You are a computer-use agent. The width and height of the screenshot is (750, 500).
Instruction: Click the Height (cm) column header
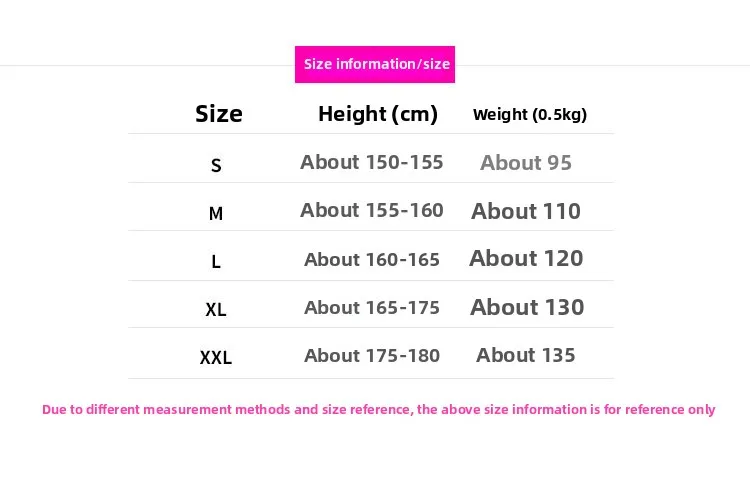pyautogui.click(x=378, y=114)
